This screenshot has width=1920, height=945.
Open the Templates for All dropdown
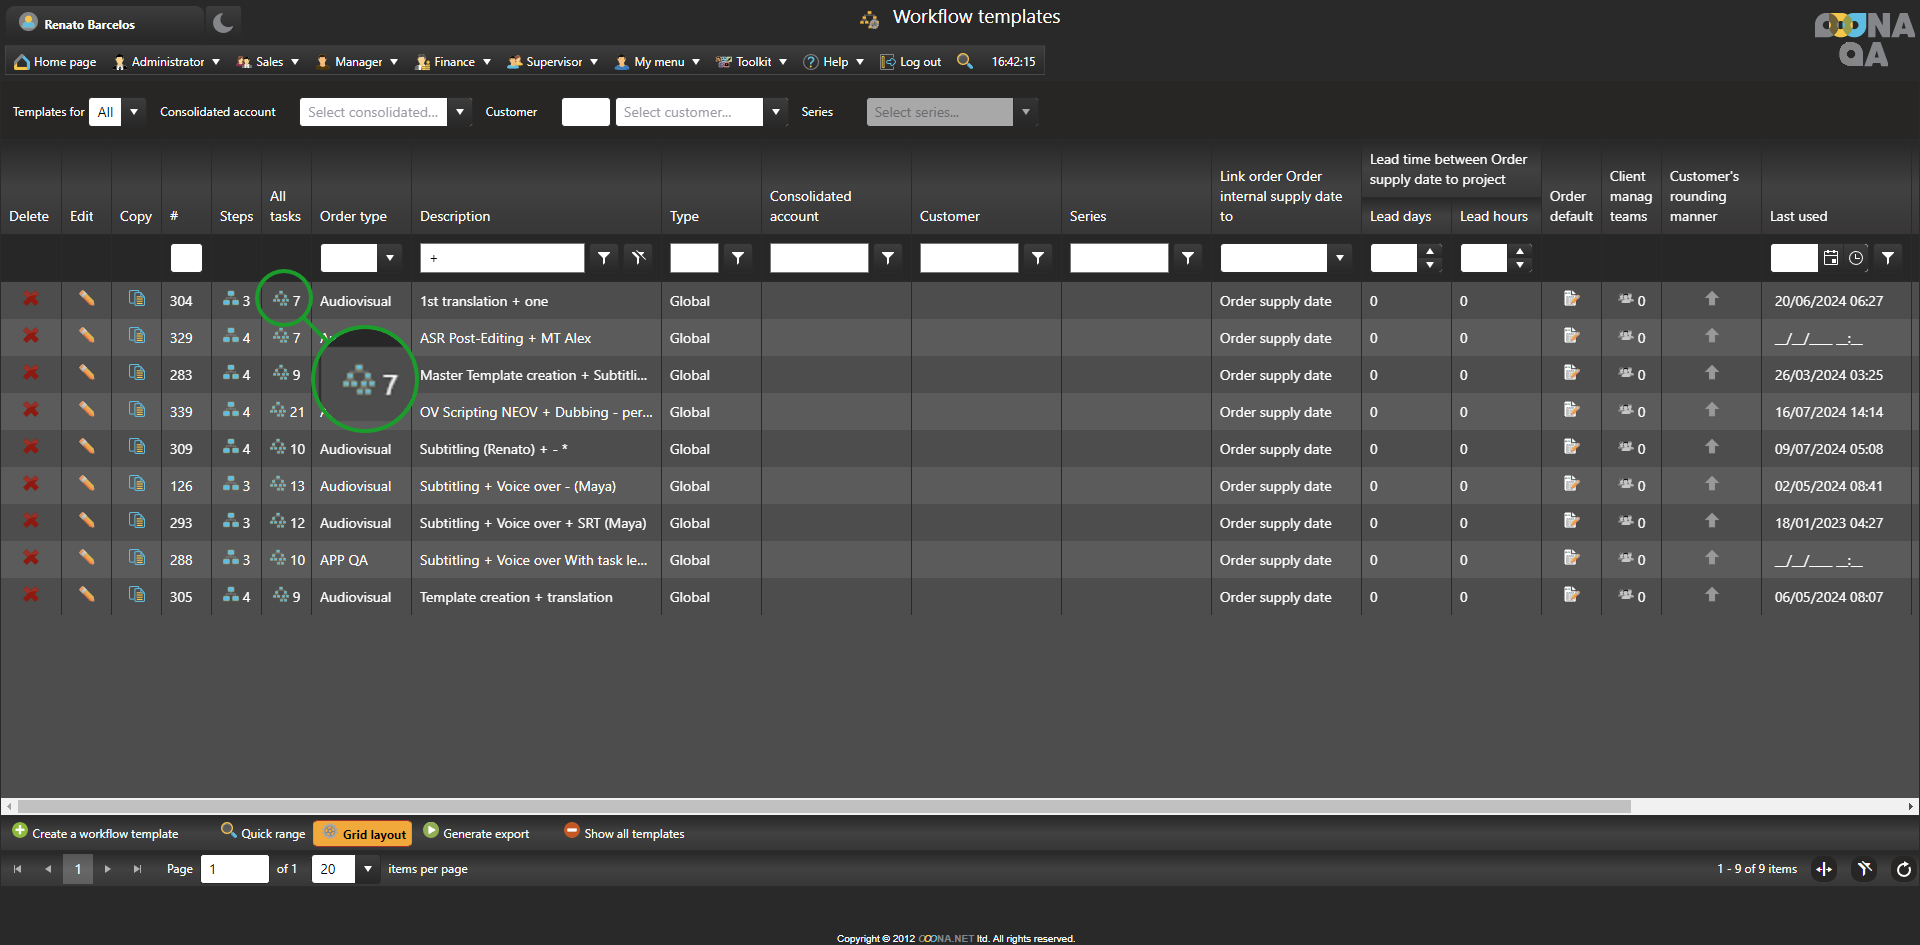click(x=133, y=112)
